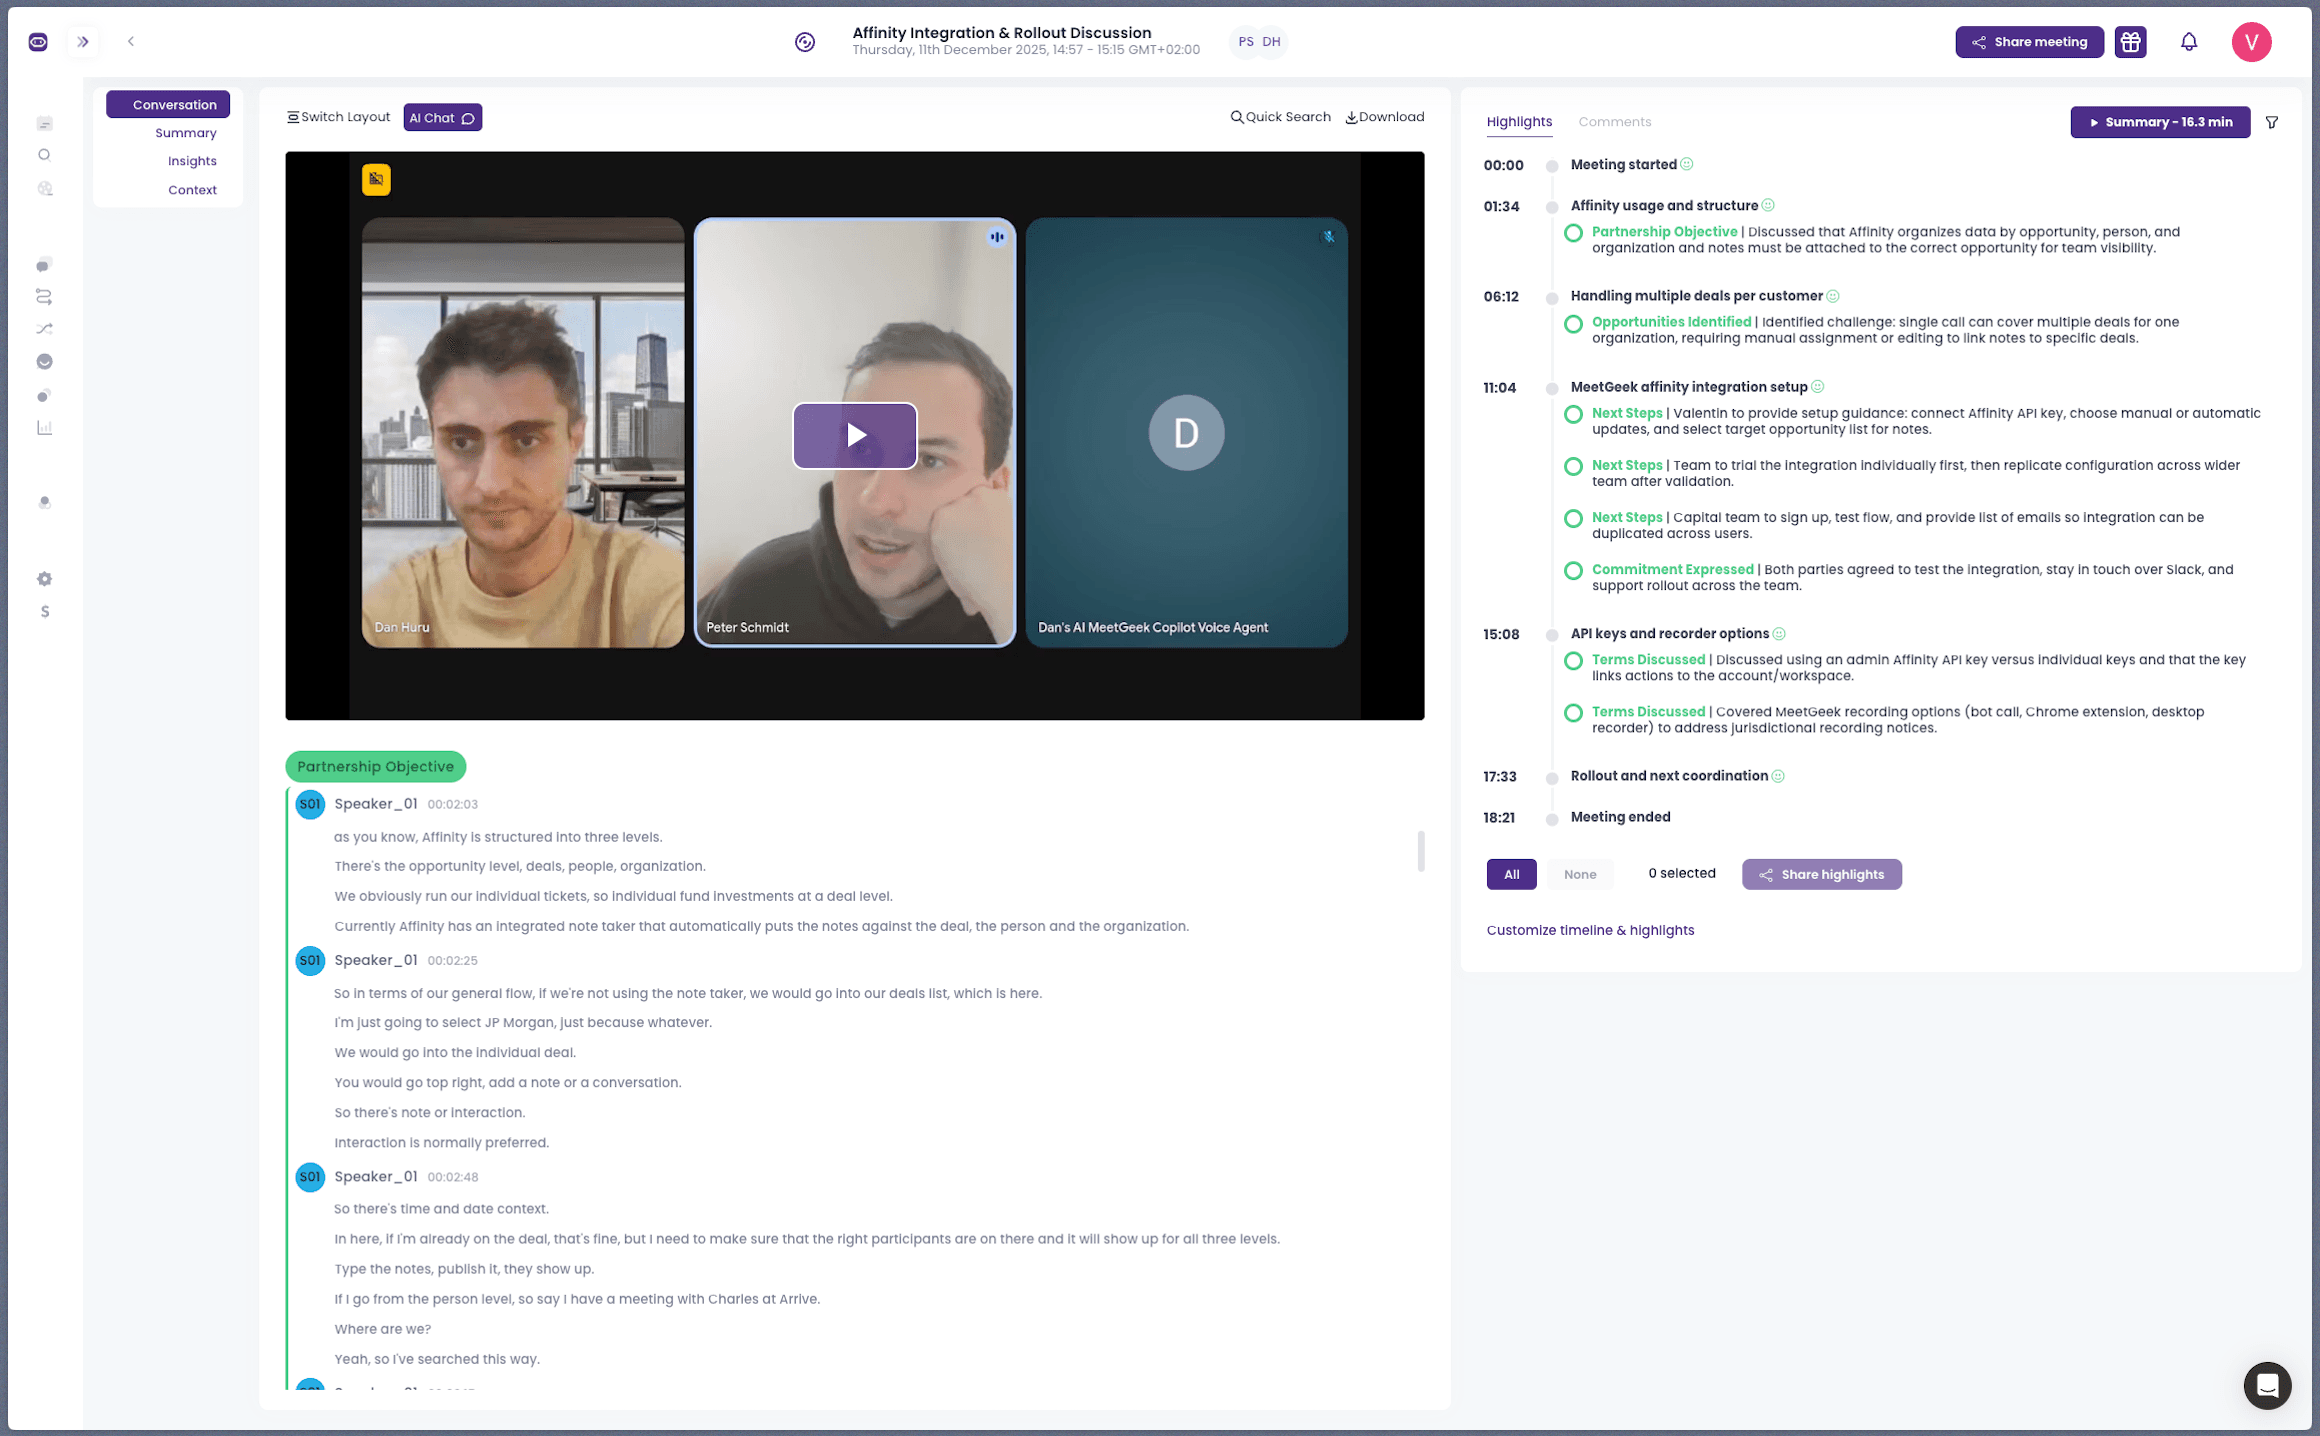Open sidebar settings gear icon
The height and width of the screenshot is (1436, 2320).
(44, 579)
